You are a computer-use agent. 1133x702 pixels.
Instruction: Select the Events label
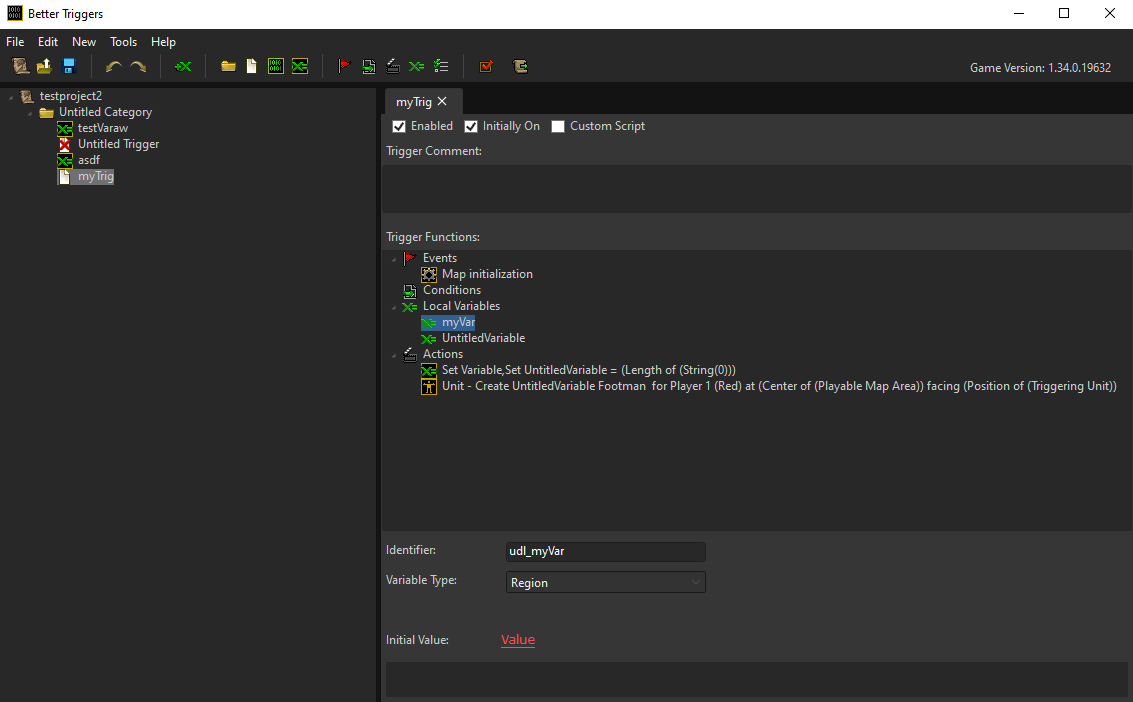click(x=440, y=259)
